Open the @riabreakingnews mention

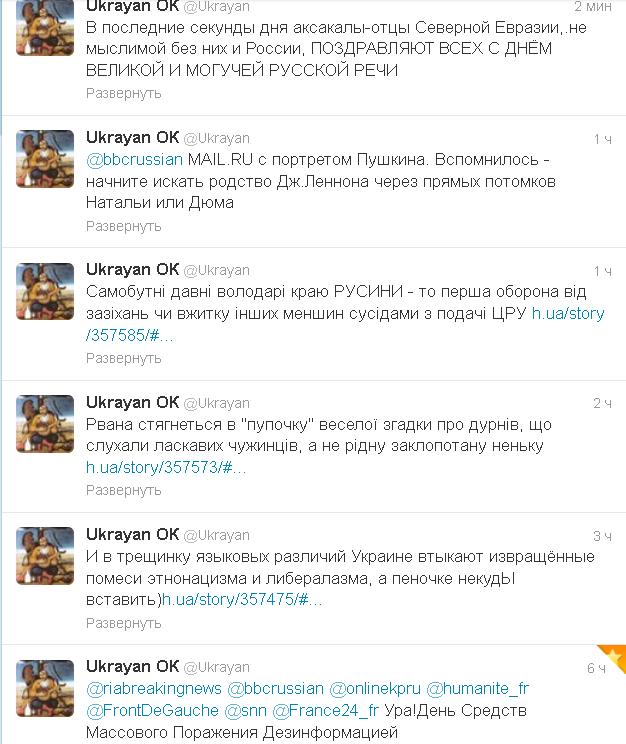point(154,688)
